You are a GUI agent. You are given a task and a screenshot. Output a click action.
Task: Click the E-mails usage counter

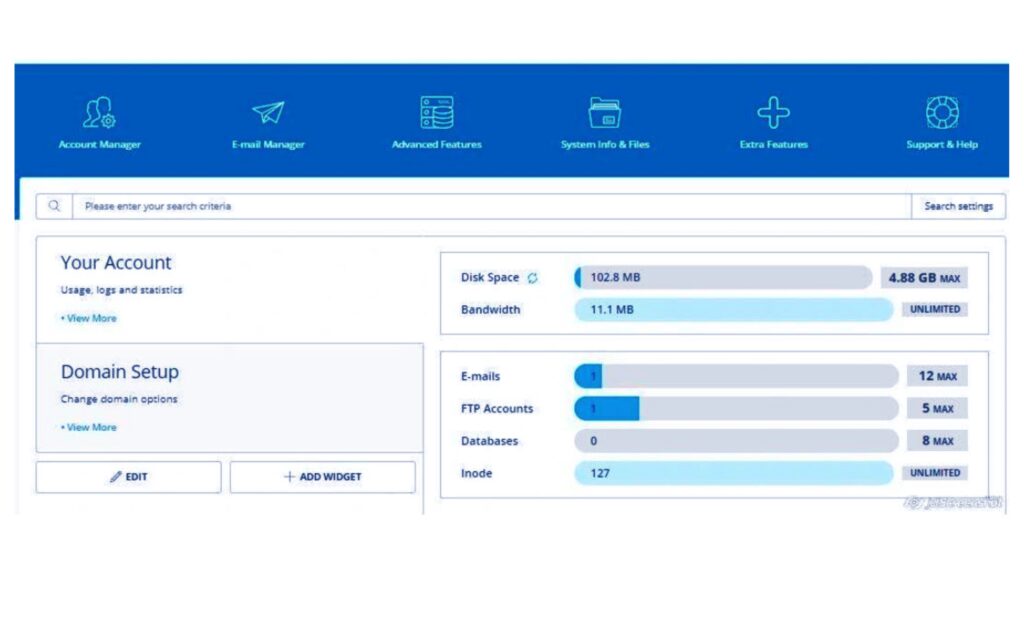pyautogui.click(x=735, y=376)
